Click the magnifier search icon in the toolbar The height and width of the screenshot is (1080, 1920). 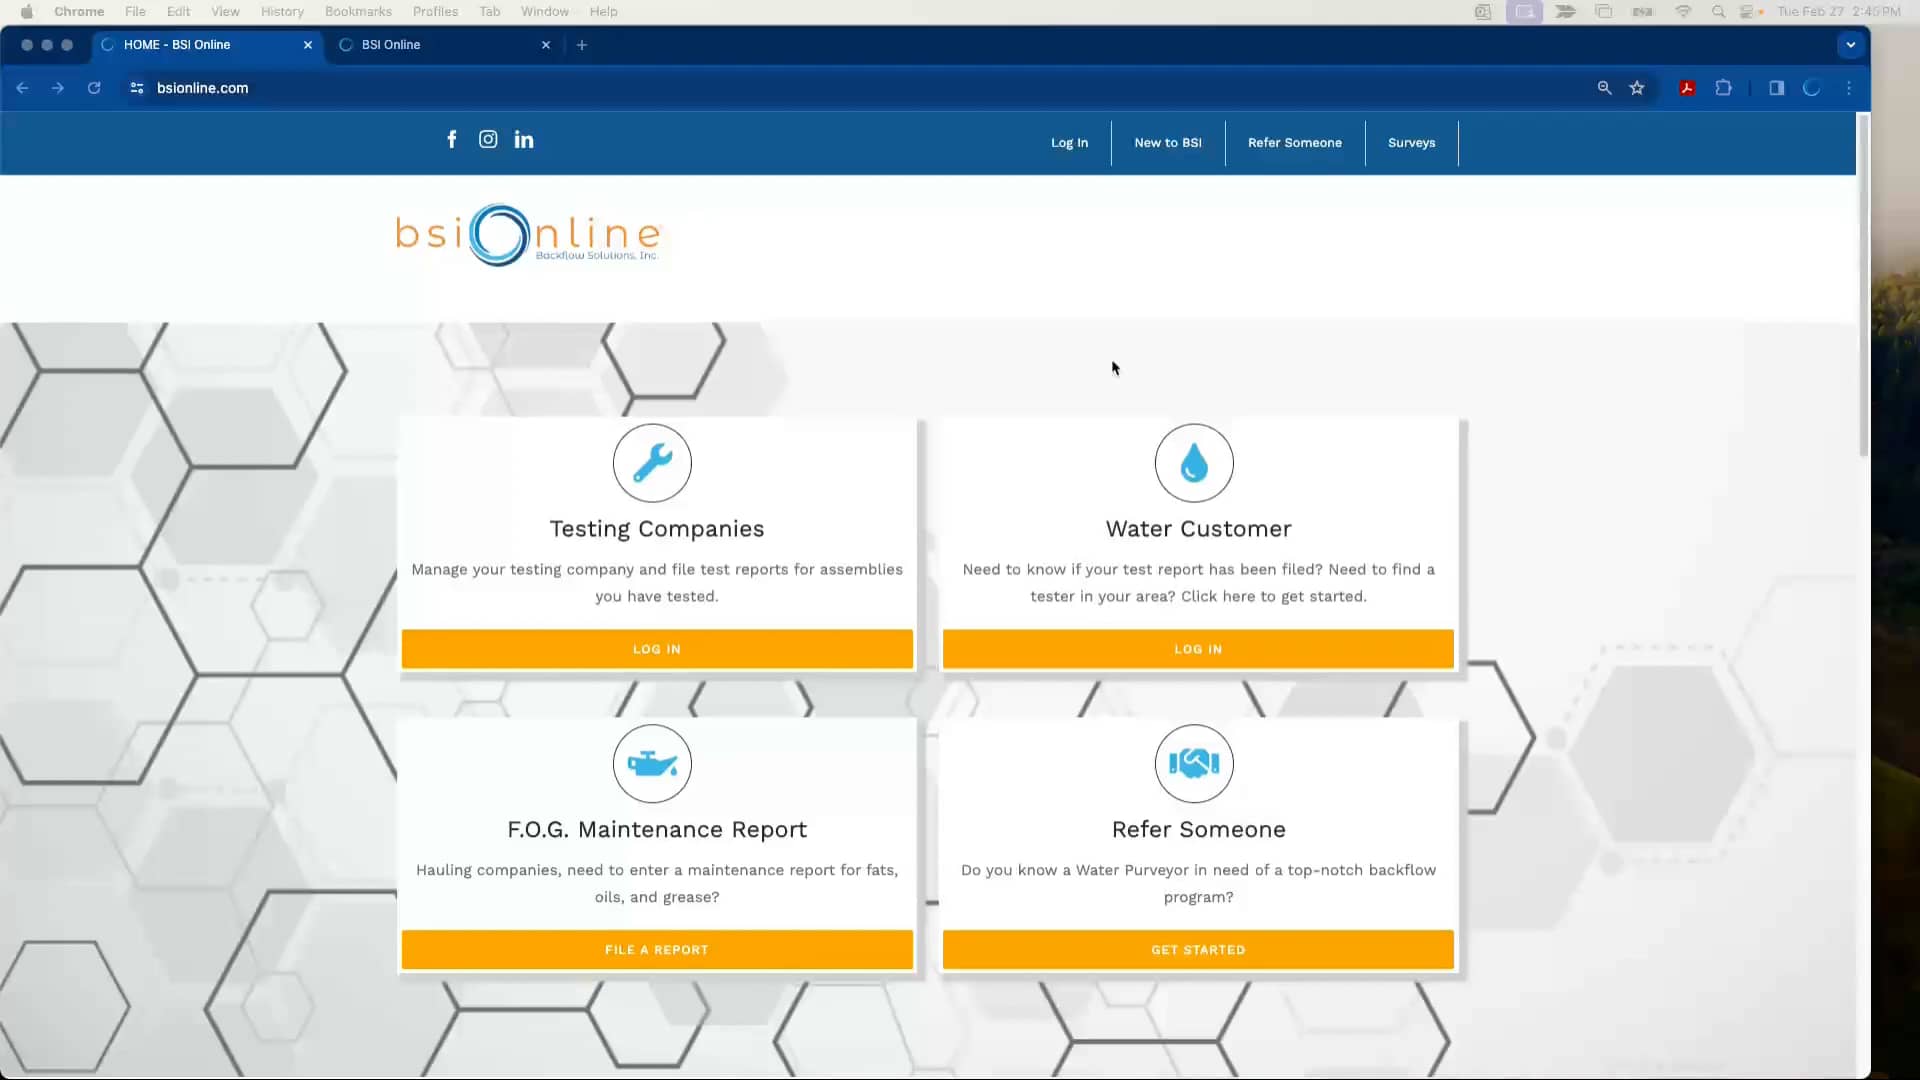(1604, 88)
